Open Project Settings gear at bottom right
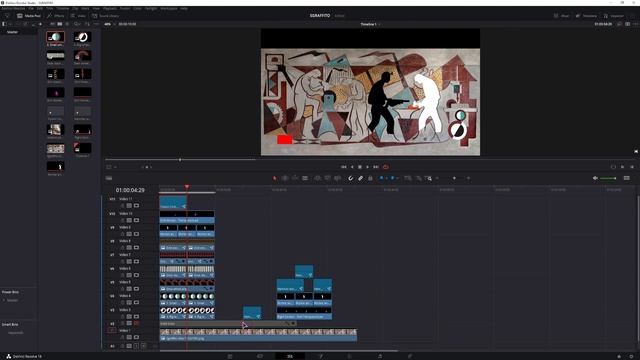The image size is (640, 360). coord(631,356)
